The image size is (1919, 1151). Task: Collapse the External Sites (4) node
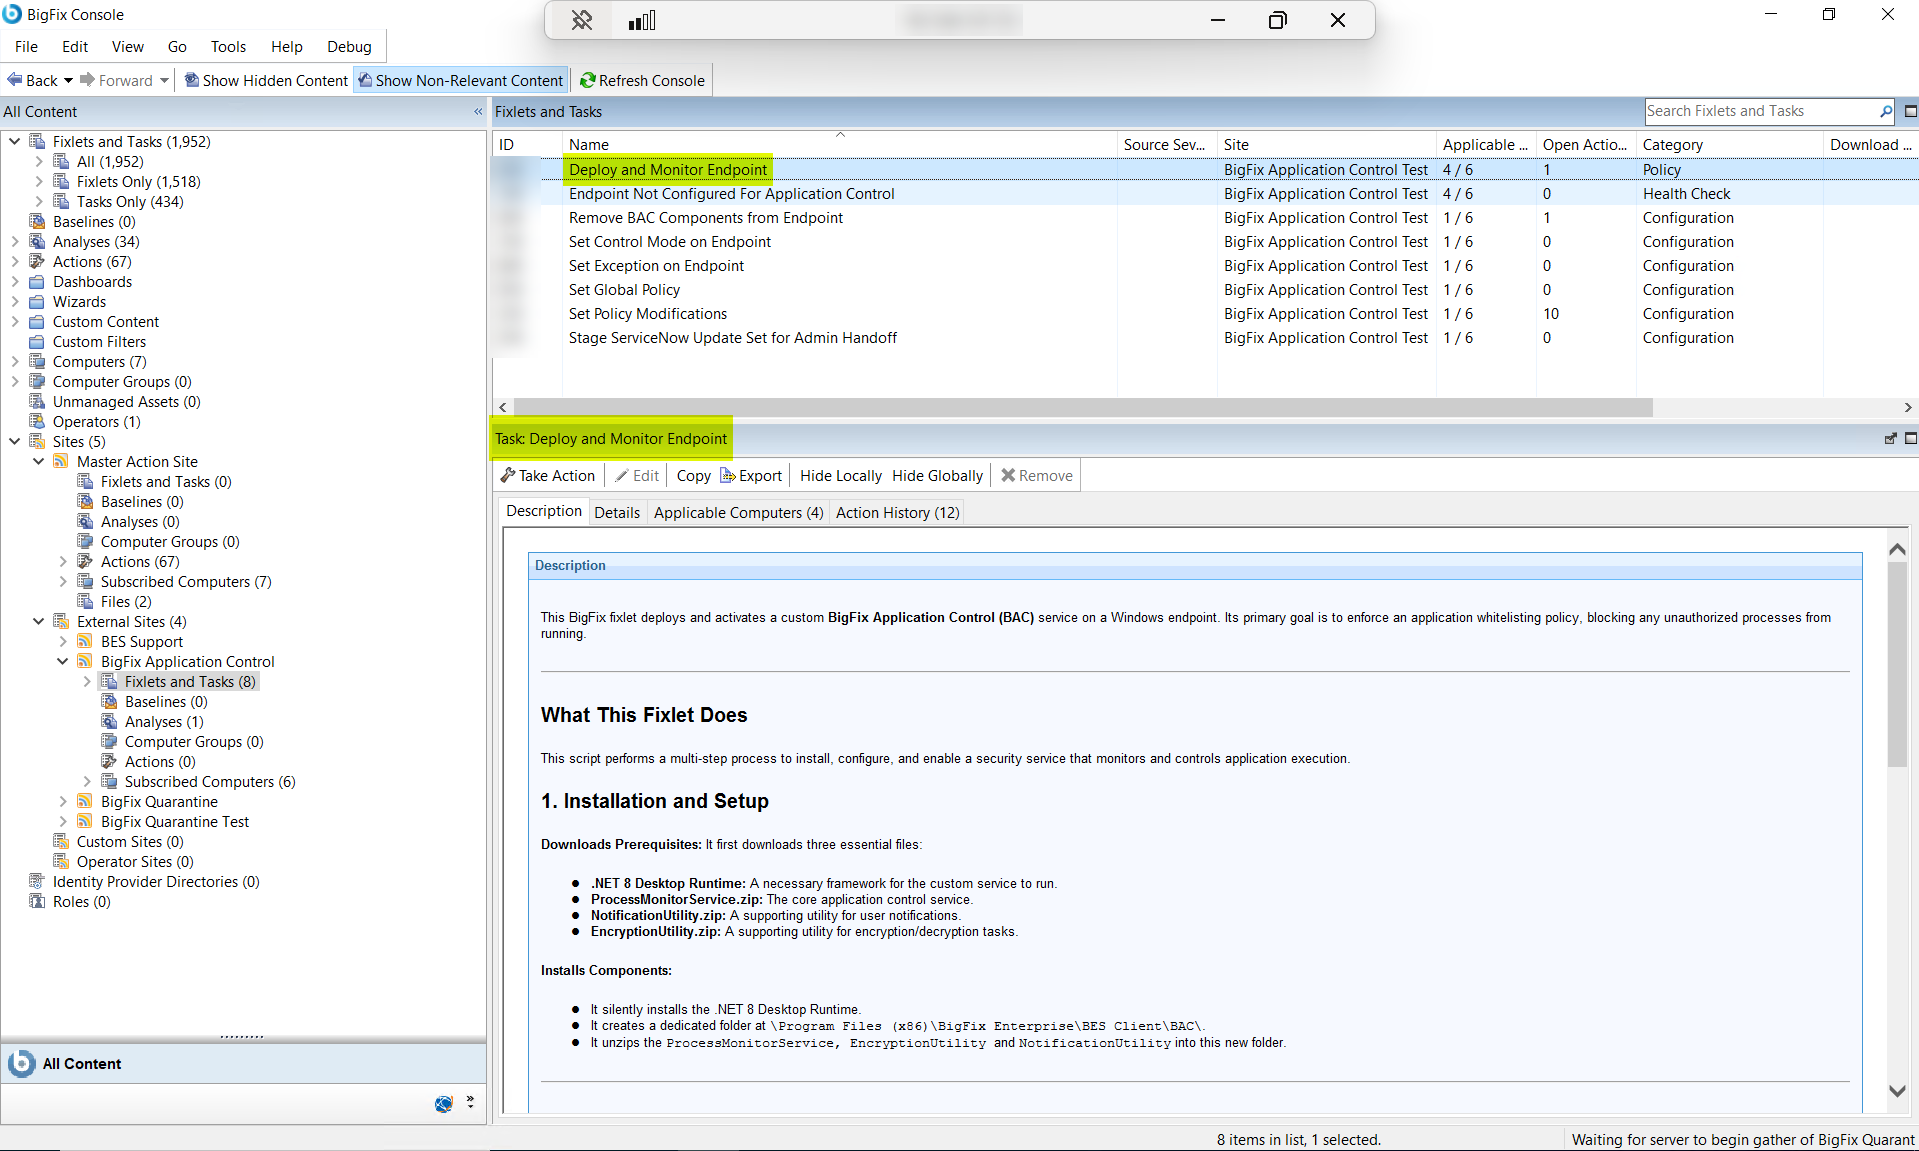click(x=38, y=621)
